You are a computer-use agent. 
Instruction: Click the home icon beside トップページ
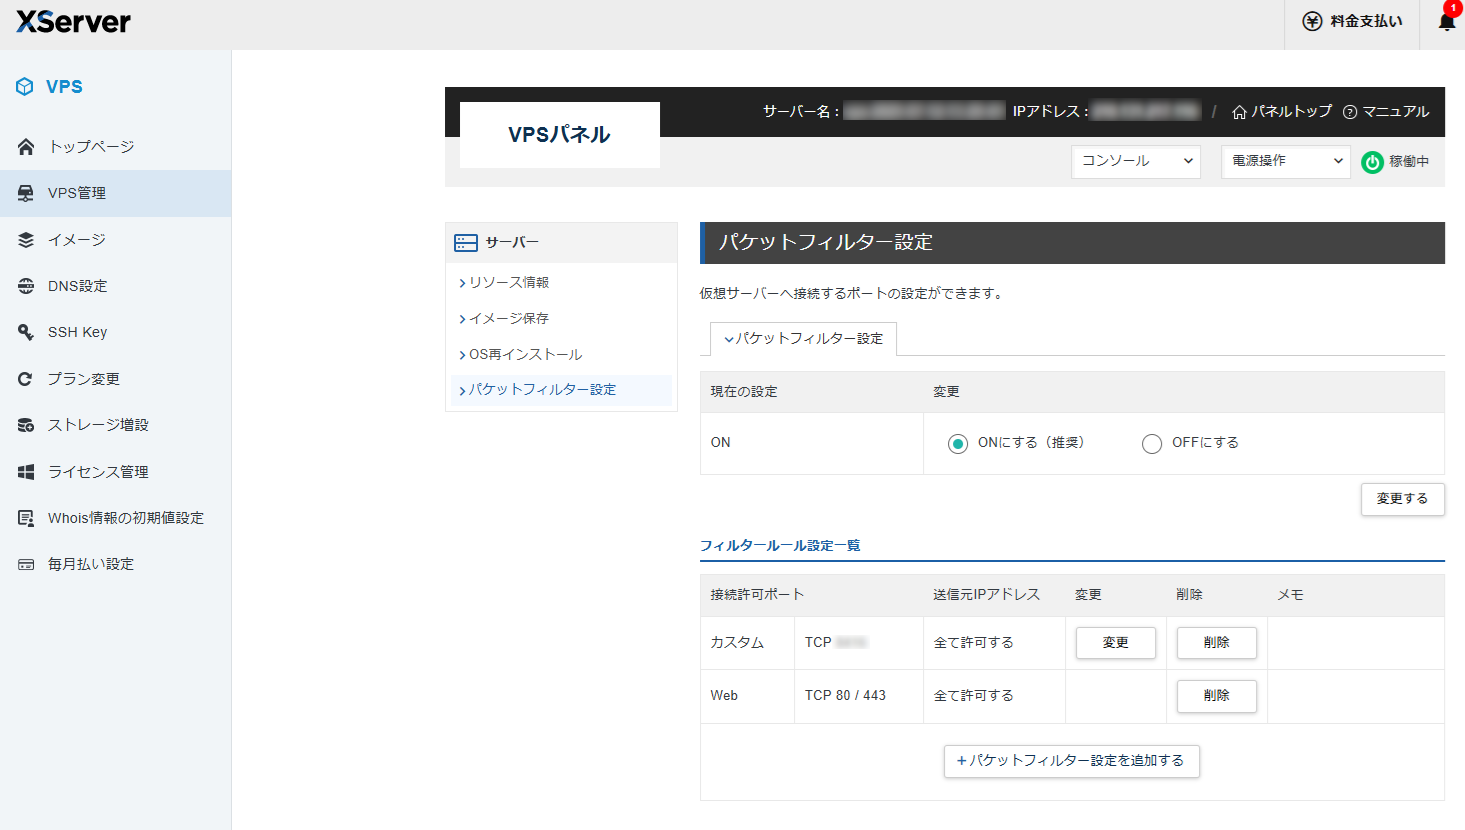click(x=26, y=147)
